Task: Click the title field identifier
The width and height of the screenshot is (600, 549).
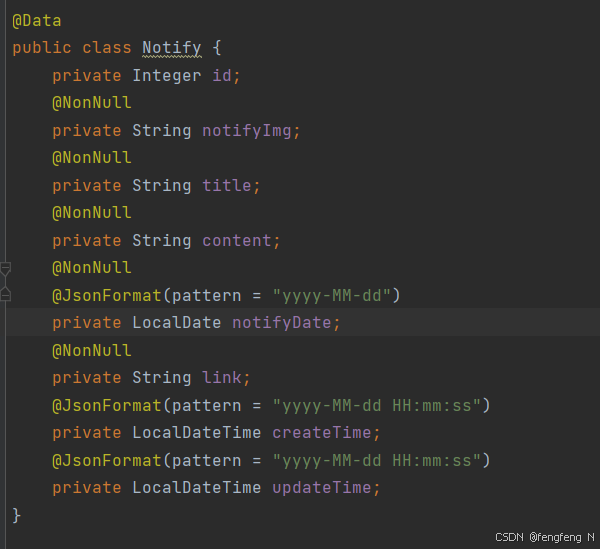Action: (x=227, y=186)
